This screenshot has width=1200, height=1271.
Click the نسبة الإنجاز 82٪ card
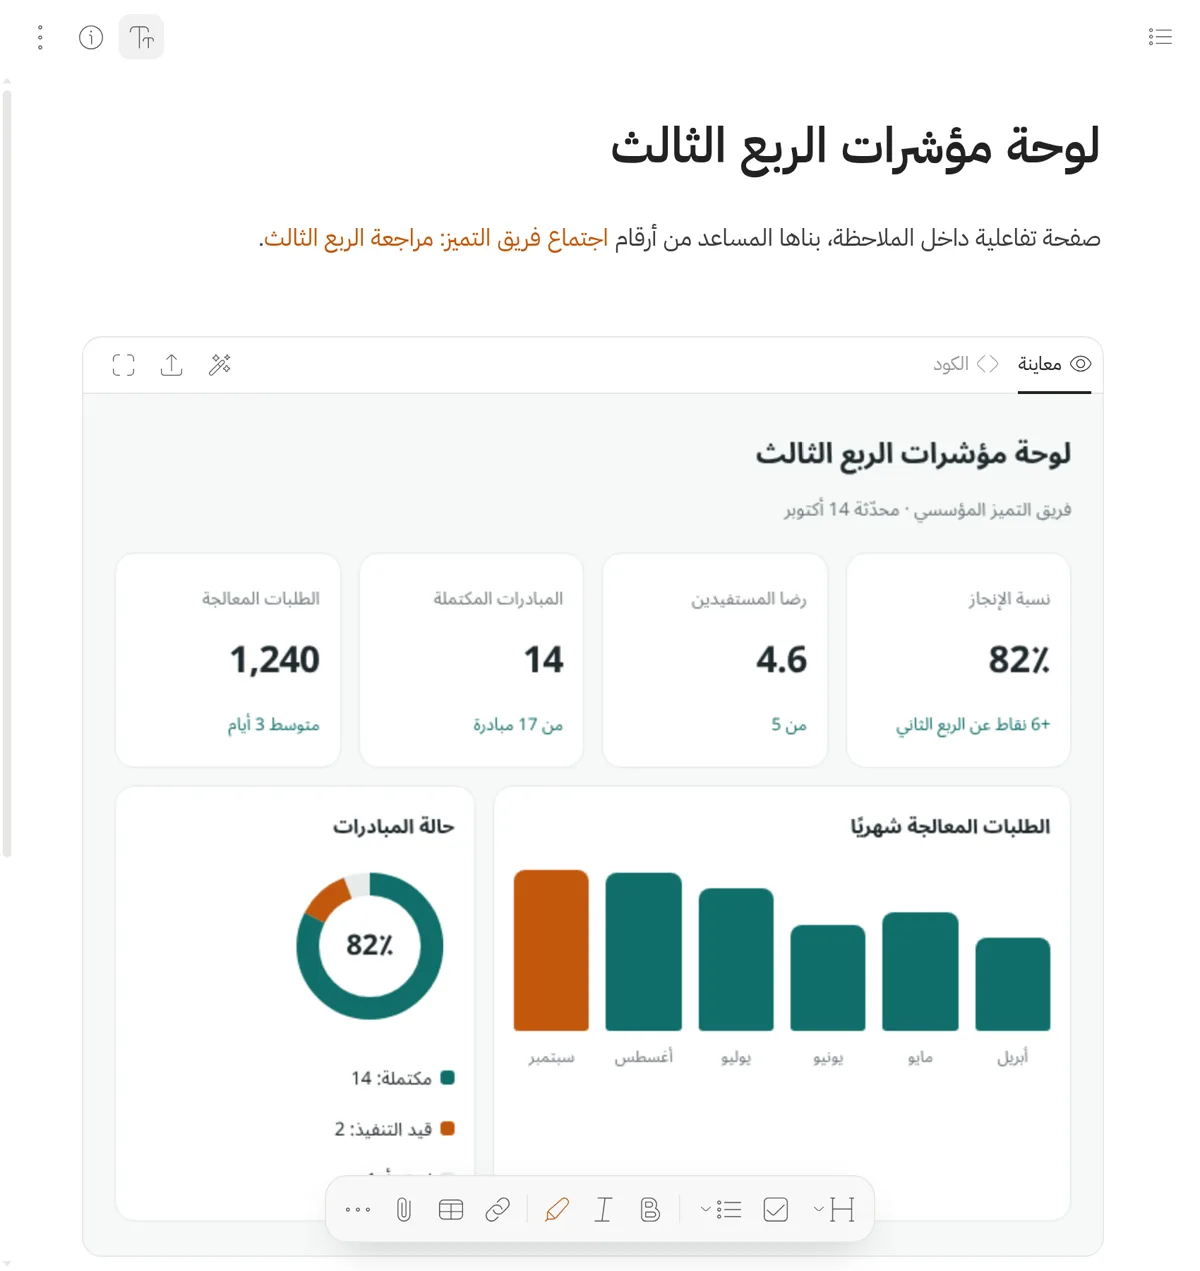[x=958, y=660]
